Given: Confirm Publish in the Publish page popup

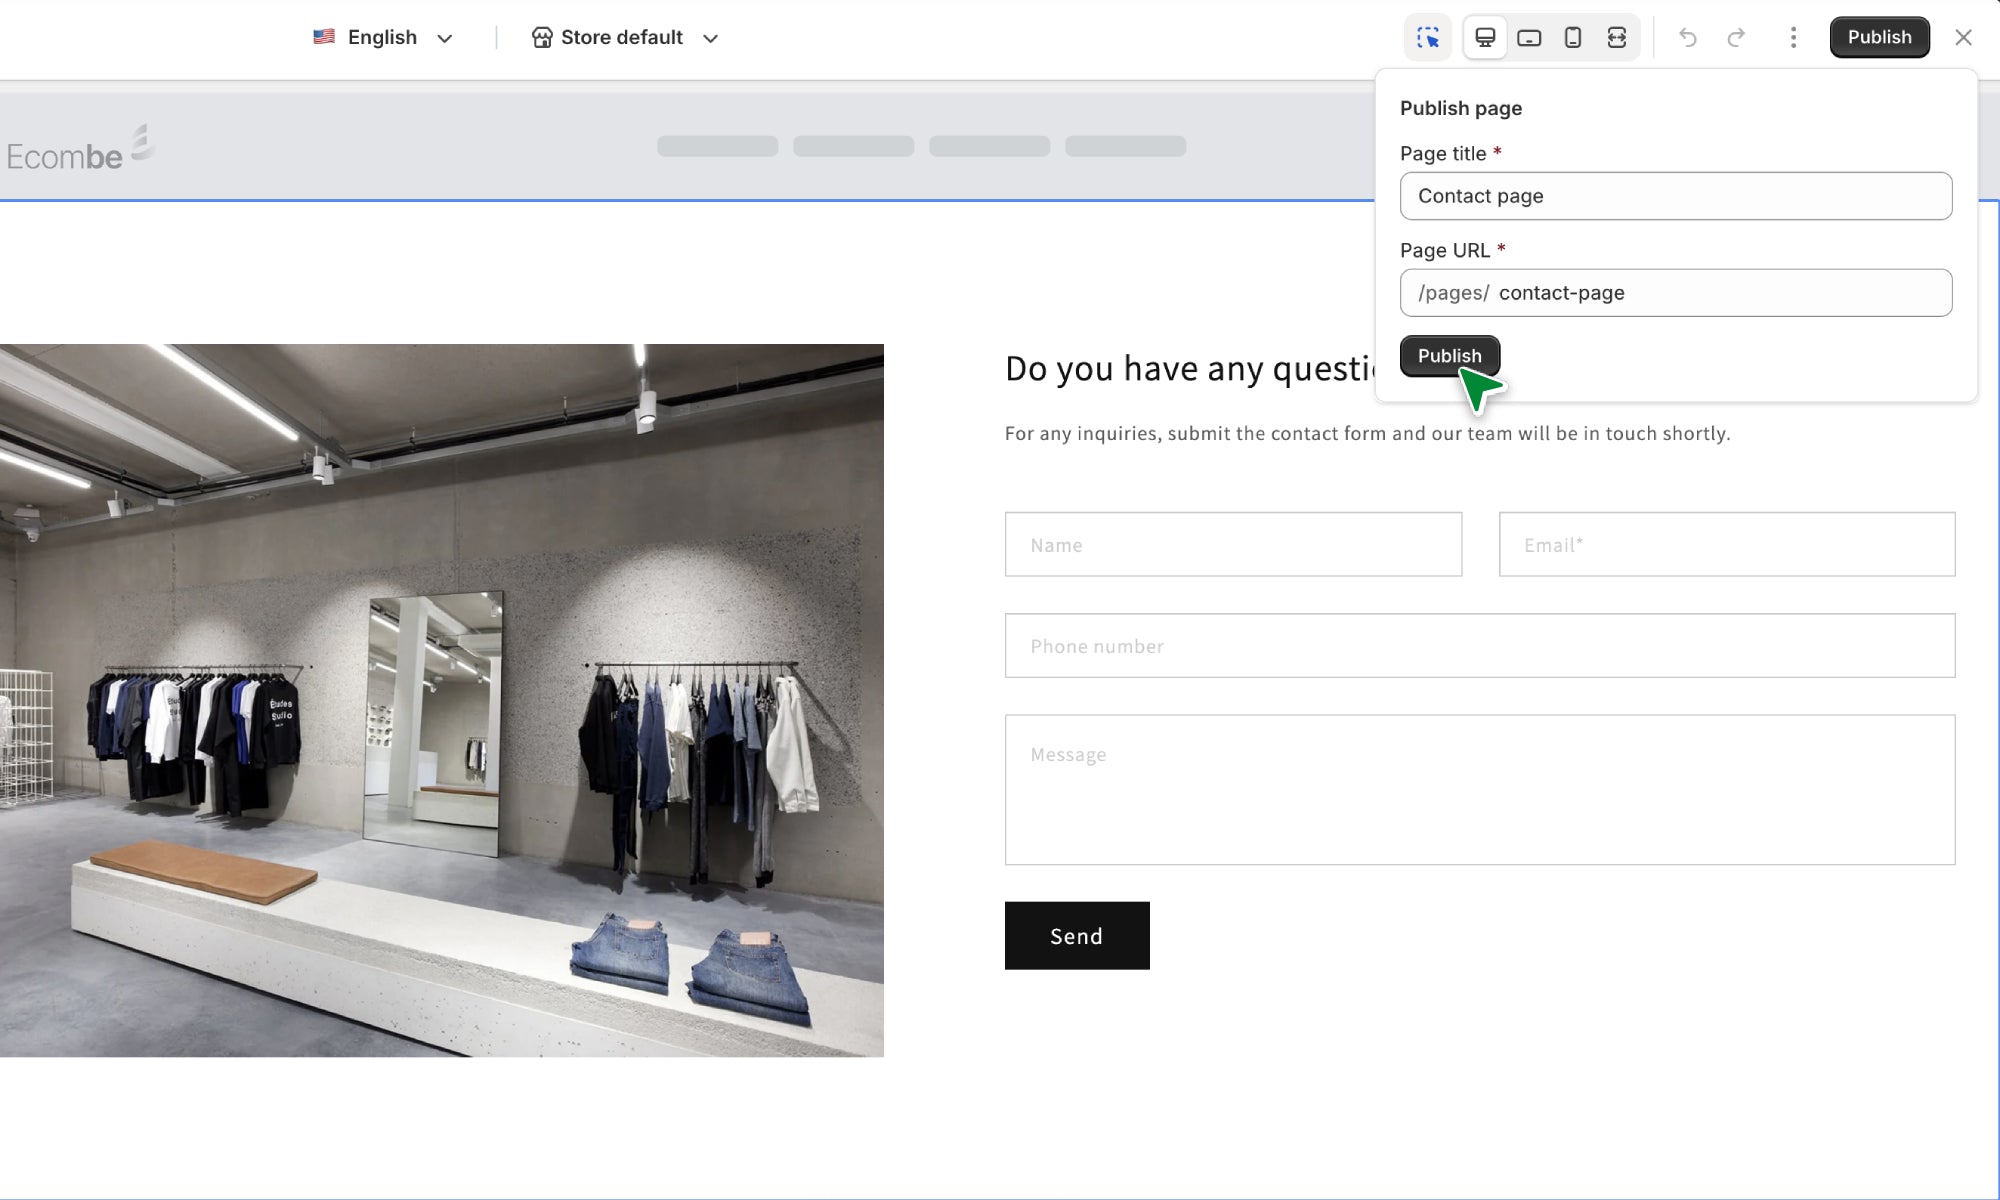Looking at the screenshot, I should [1449, 356].
